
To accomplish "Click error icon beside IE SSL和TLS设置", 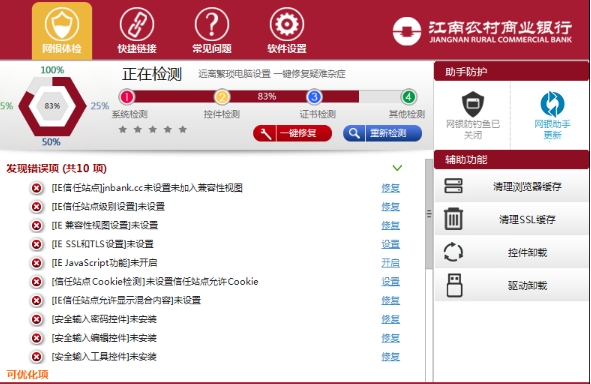I will click(x=37, y=244).
